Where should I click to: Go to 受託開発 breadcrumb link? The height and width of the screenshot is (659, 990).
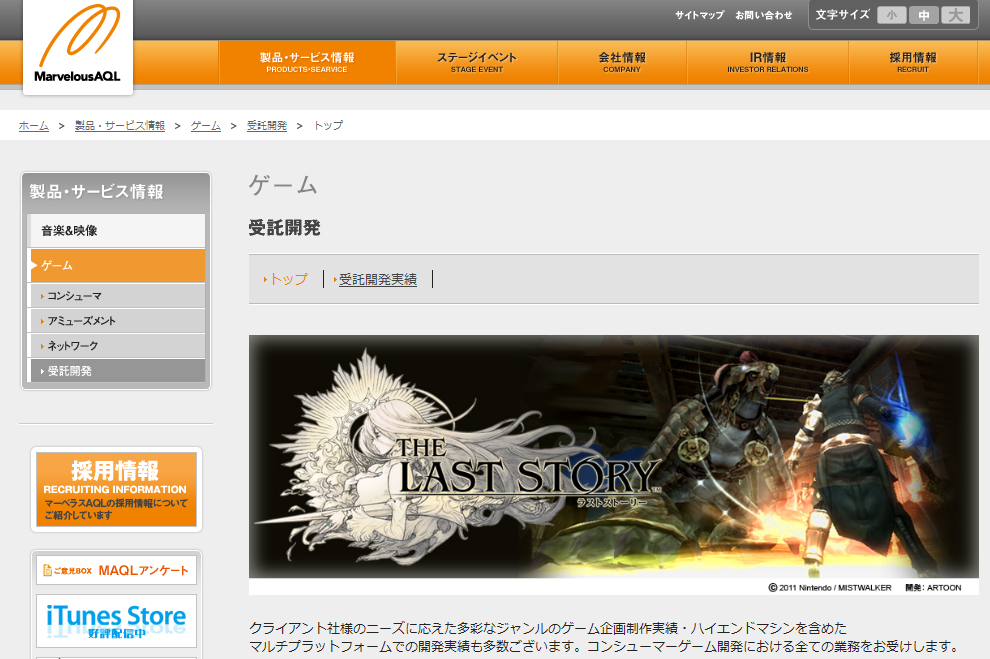pyautogui.click(x=266, y=126)
